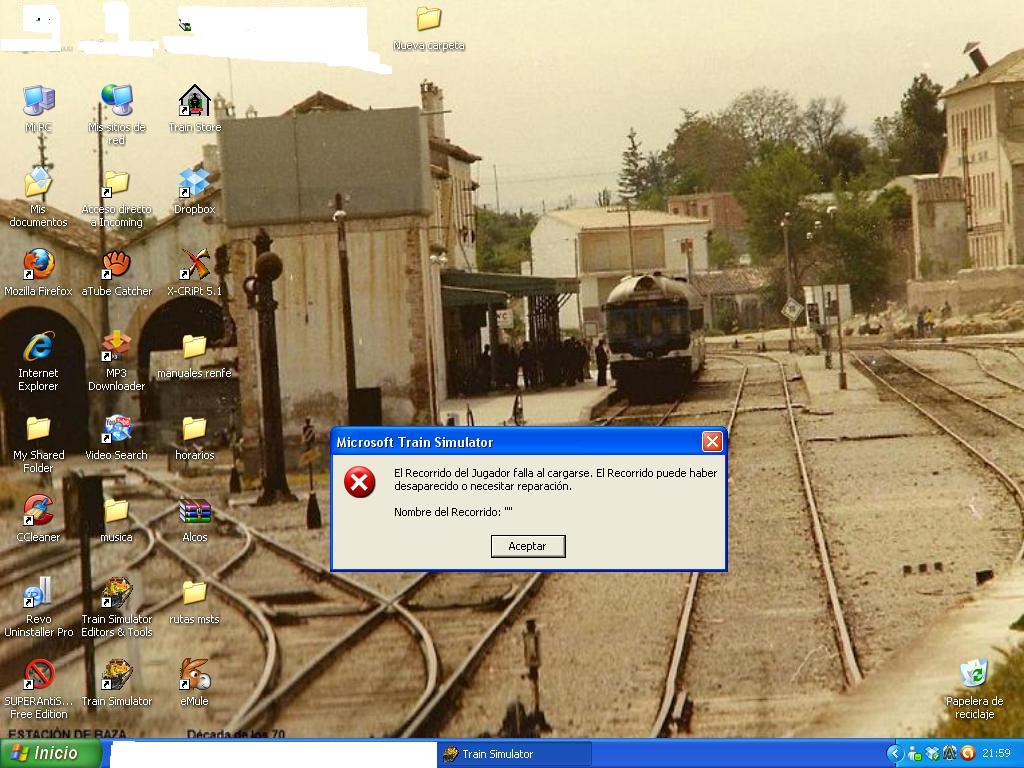
Task: Open the rutas msts folder
Action: coord(194,593)
